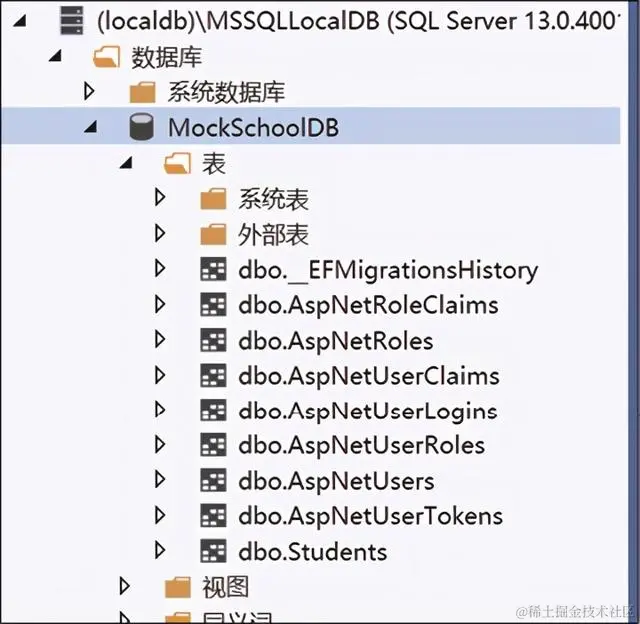Click the open folder icon beside 表
The width and height of the screenshot is (640, 624).
click(177, 163)
